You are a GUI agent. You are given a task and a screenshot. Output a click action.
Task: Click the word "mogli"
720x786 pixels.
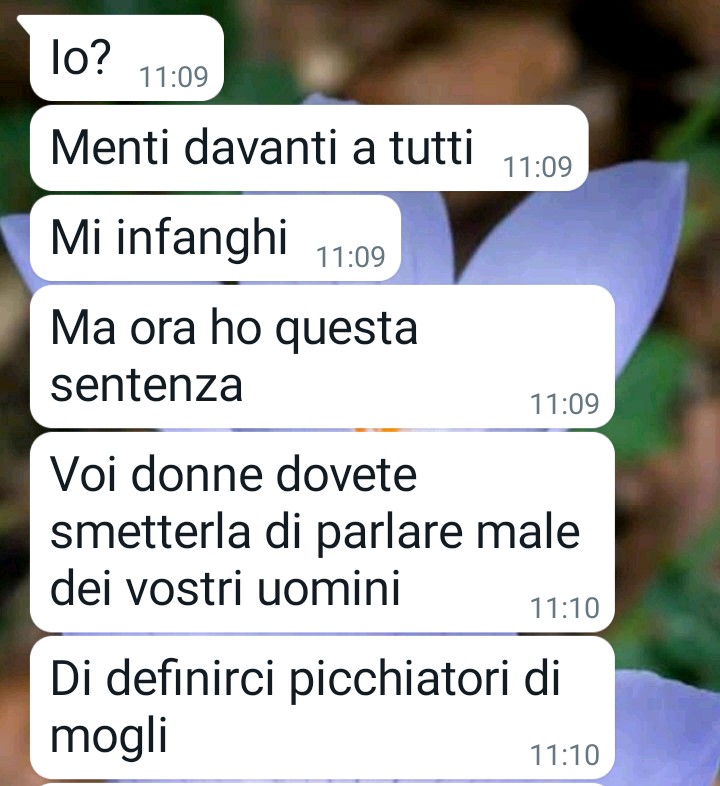pos(108,737)
